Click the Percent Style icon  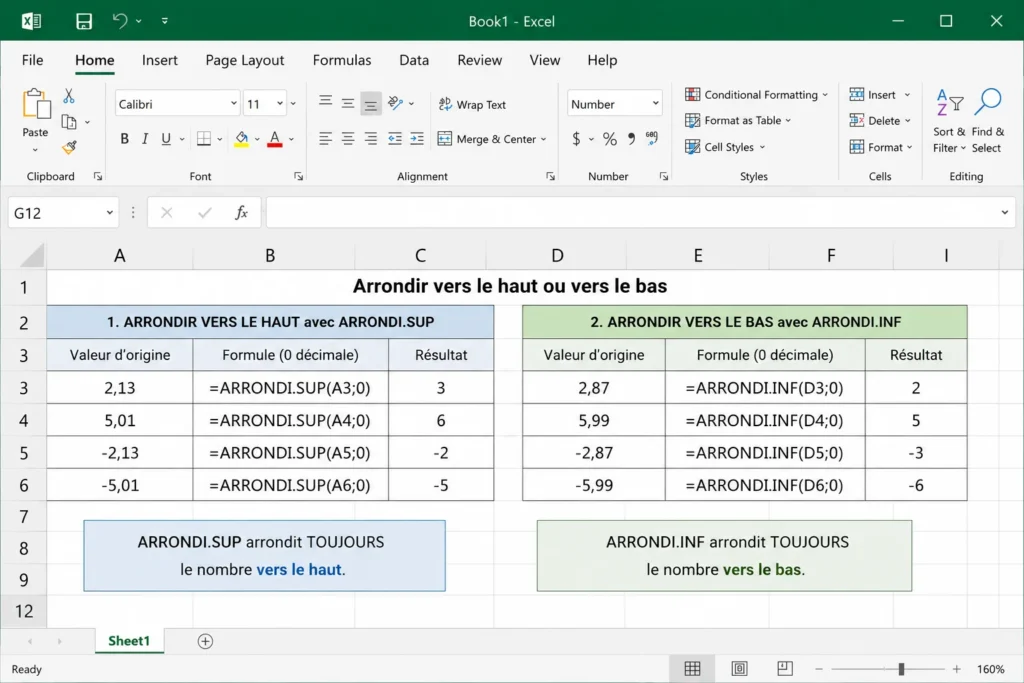pos(610,138)
